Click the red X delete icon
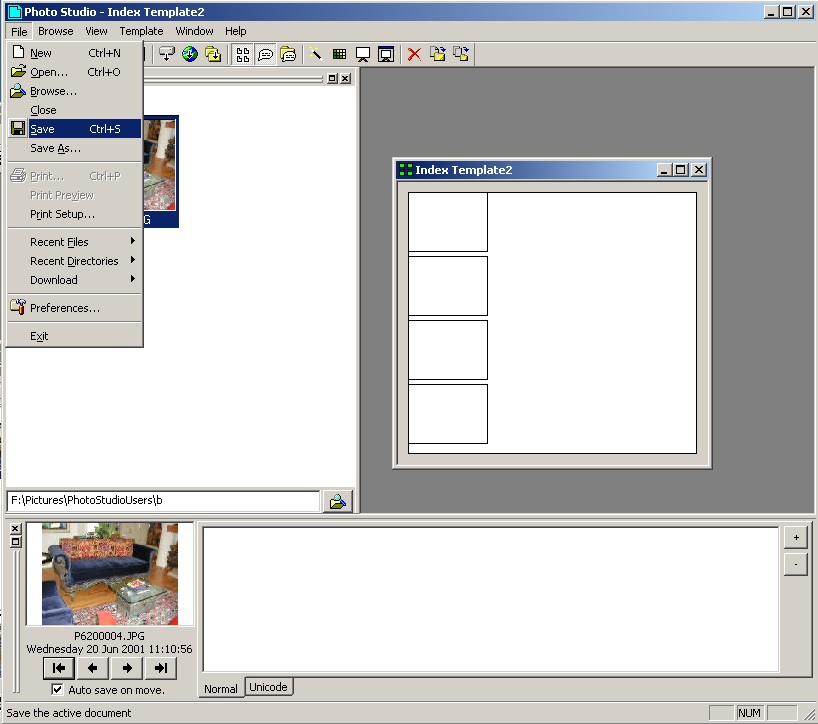The image size is (818, 724). (414, 54)
